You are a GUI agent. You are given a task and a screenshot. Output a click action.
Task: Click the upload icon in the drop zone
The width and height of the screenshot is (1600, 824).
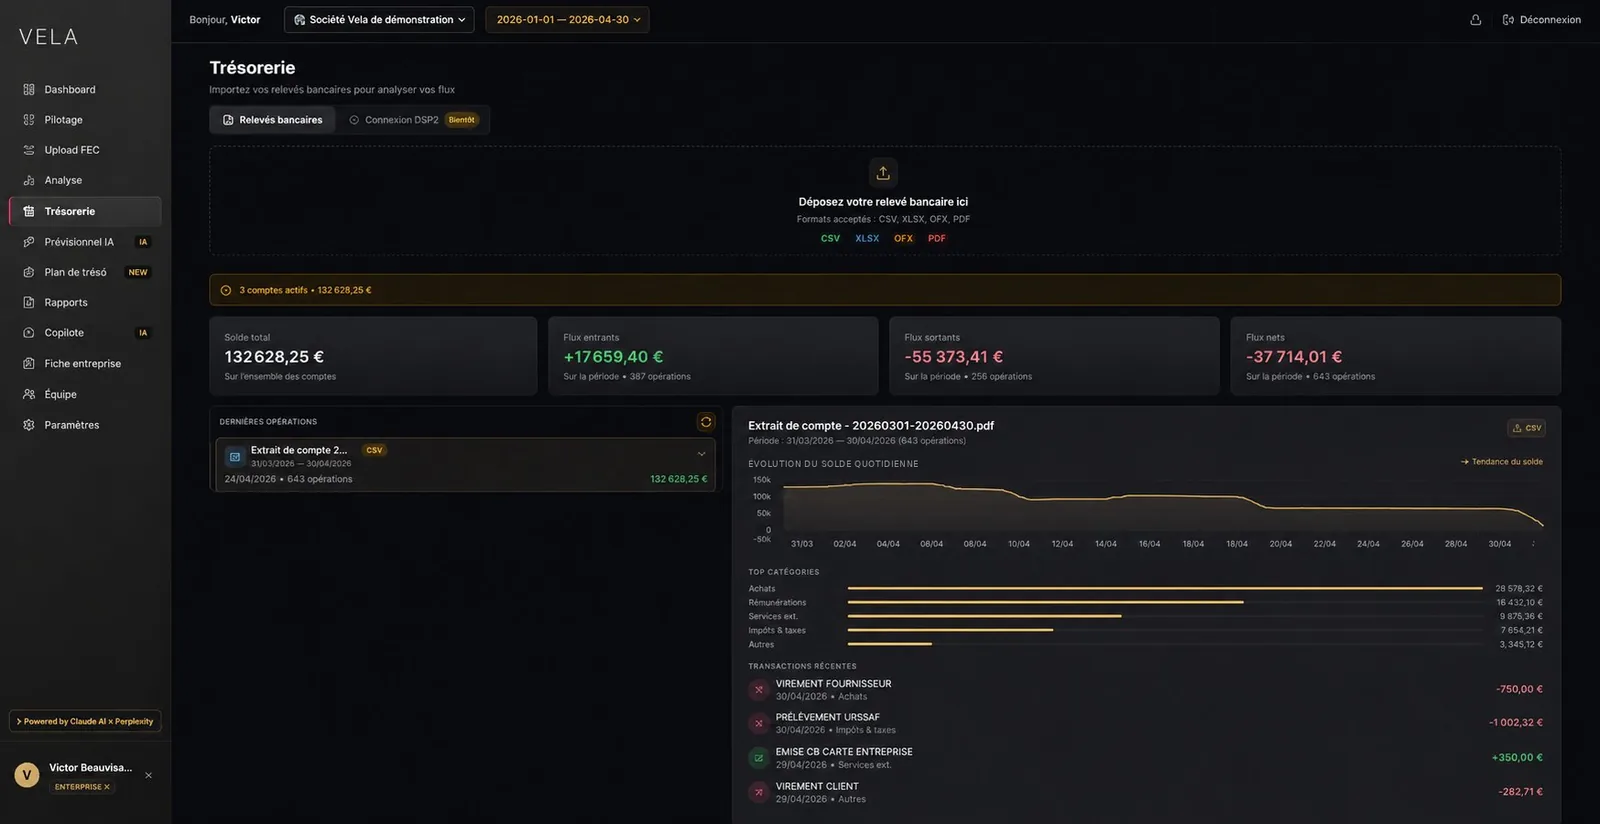883,173
